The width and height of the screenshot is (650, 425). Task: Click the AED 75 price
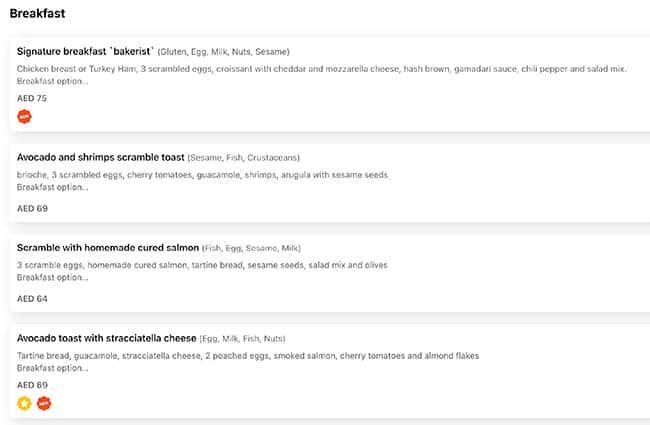point(32,98)
